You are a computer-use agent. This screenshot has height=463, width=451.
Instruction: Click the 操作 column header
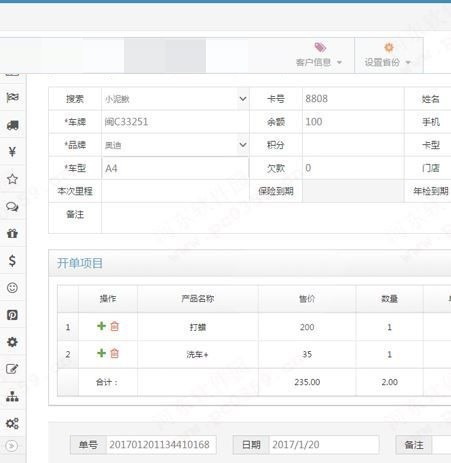pyautogui.click(x=108, y=299)
